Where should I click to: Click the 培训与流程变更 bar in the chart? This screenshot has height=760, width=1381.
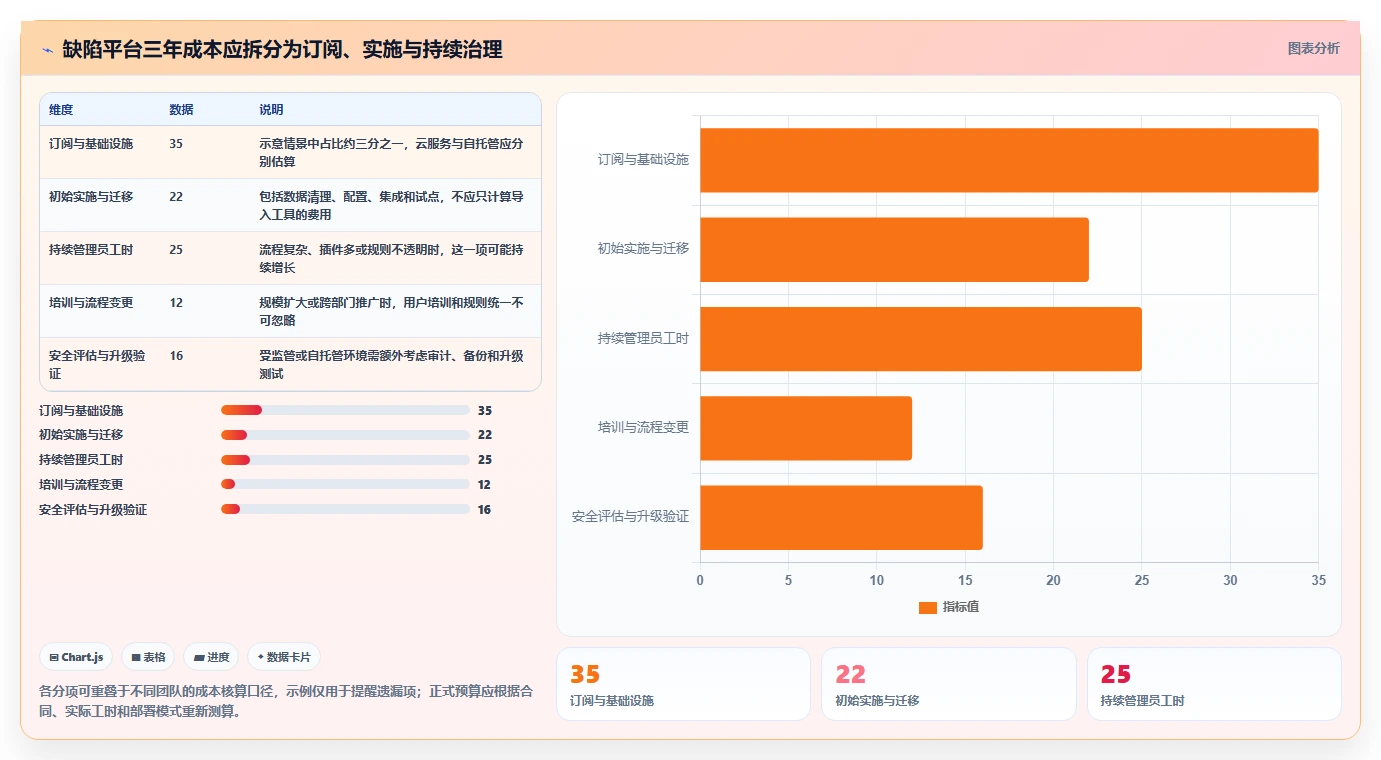[806, 428]
